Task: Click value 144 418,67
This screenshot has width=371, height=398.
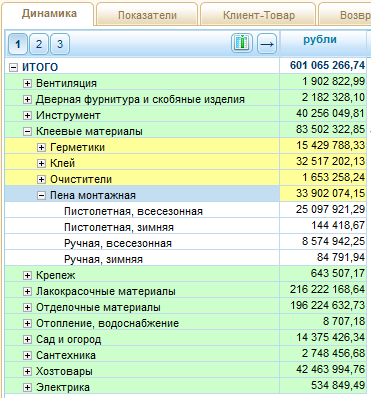Action: [x=338, y=225]
